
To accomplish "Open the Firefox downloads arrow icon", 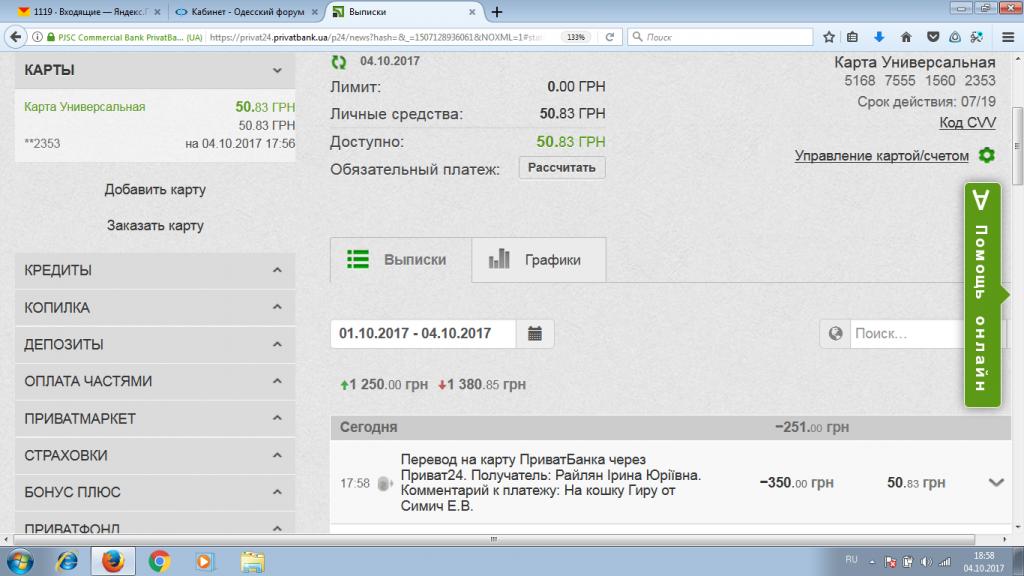I will coord(879,37).
